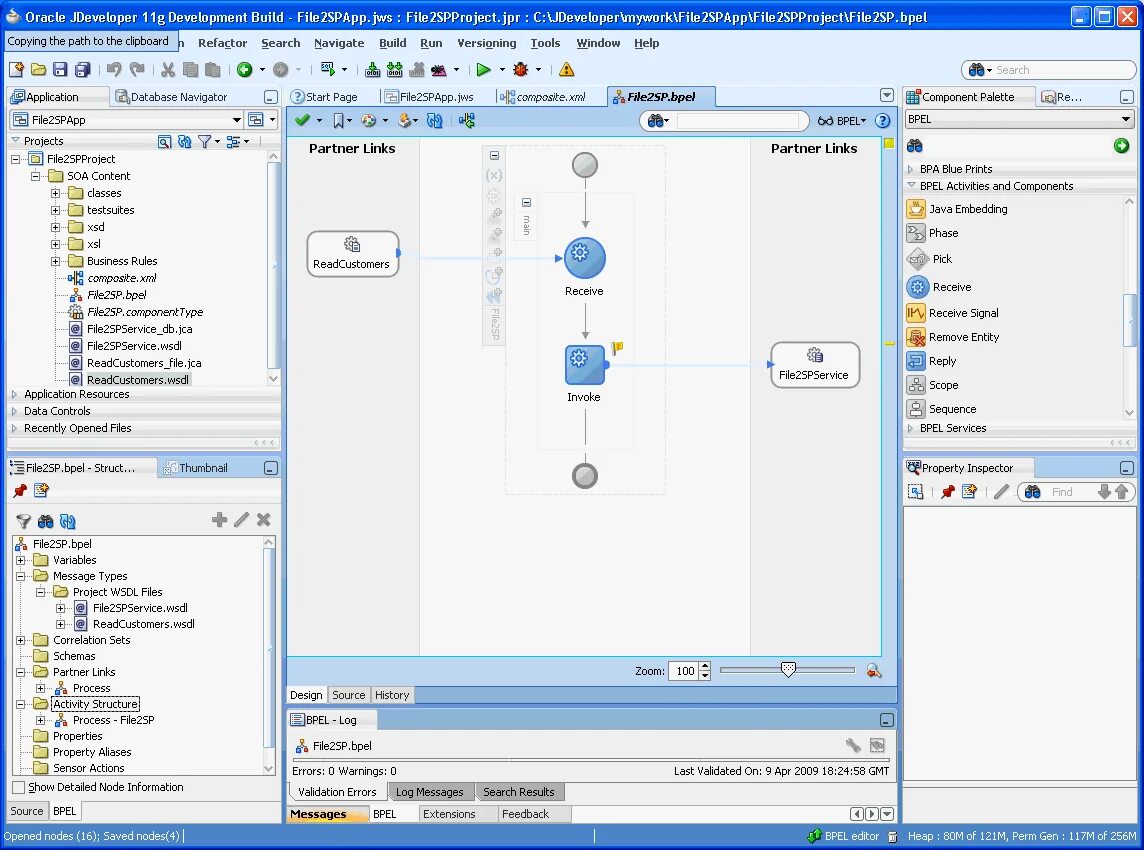This screenshot has height=850, width=1144.
Task: Switch to the composite.xml editor tab
Action: (544, 97)
